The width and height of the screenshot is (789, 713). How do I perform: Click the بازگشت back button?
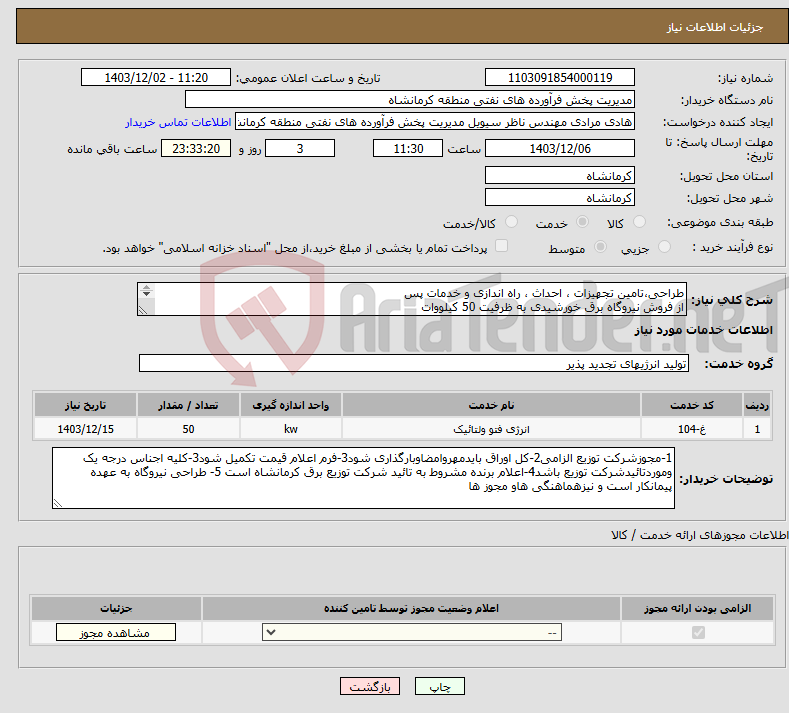click(370, 686)
